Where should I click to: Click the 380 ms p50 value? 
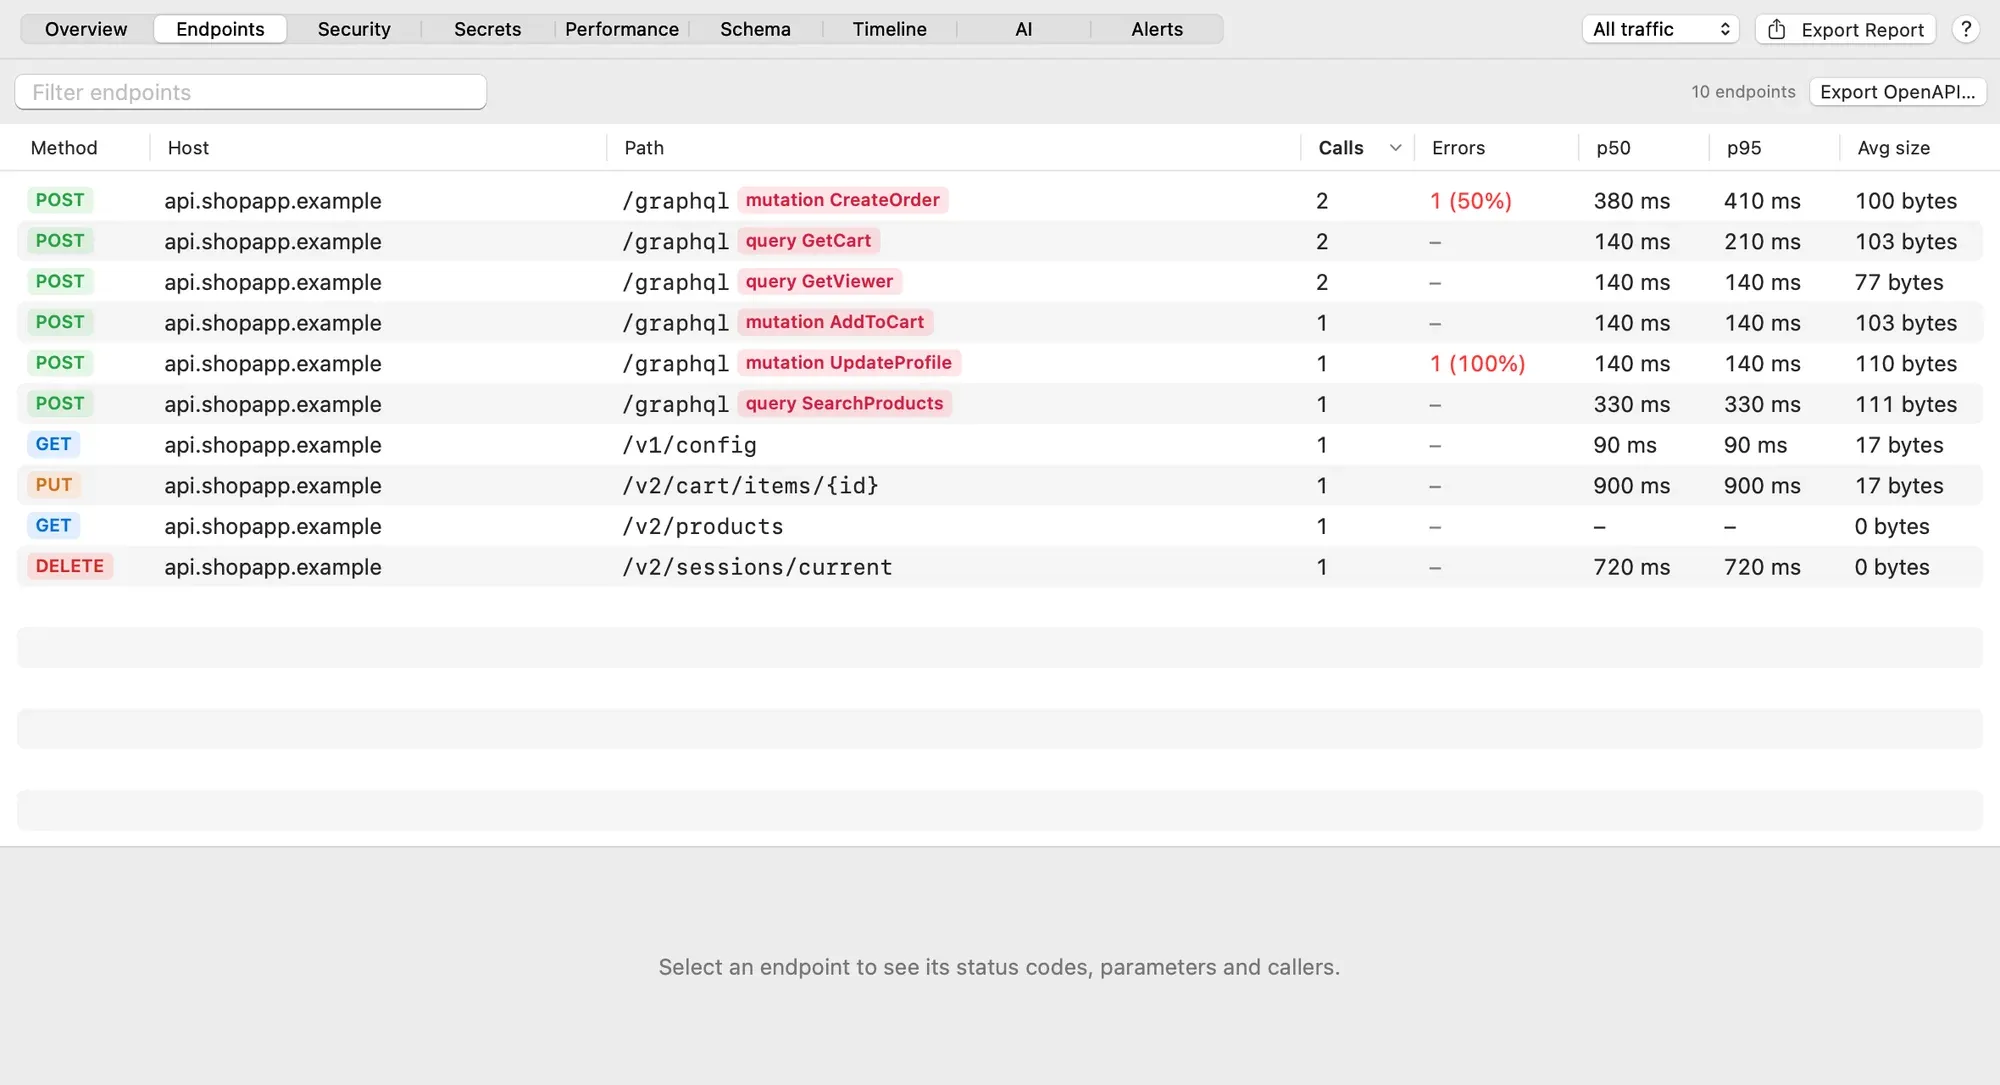(x=1631, y=201)
